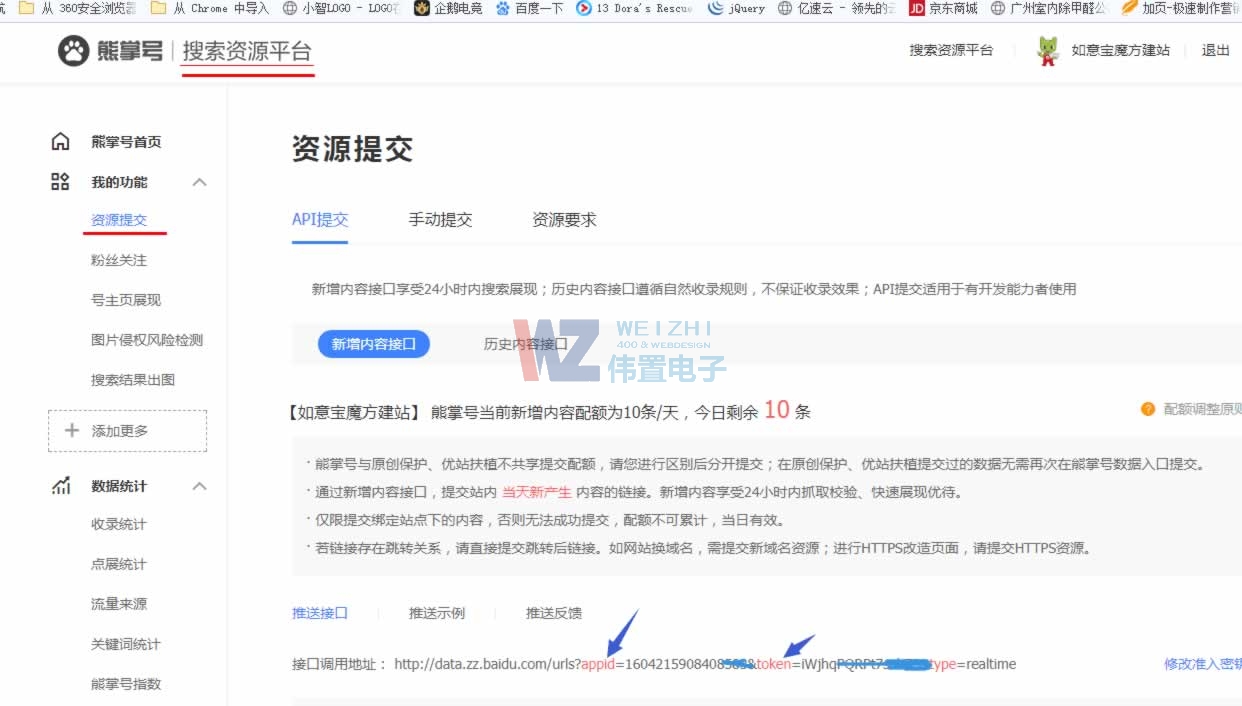Switch to 新增内容接口 mode
Screen dimensions: 1242x706
coord(373,343)
